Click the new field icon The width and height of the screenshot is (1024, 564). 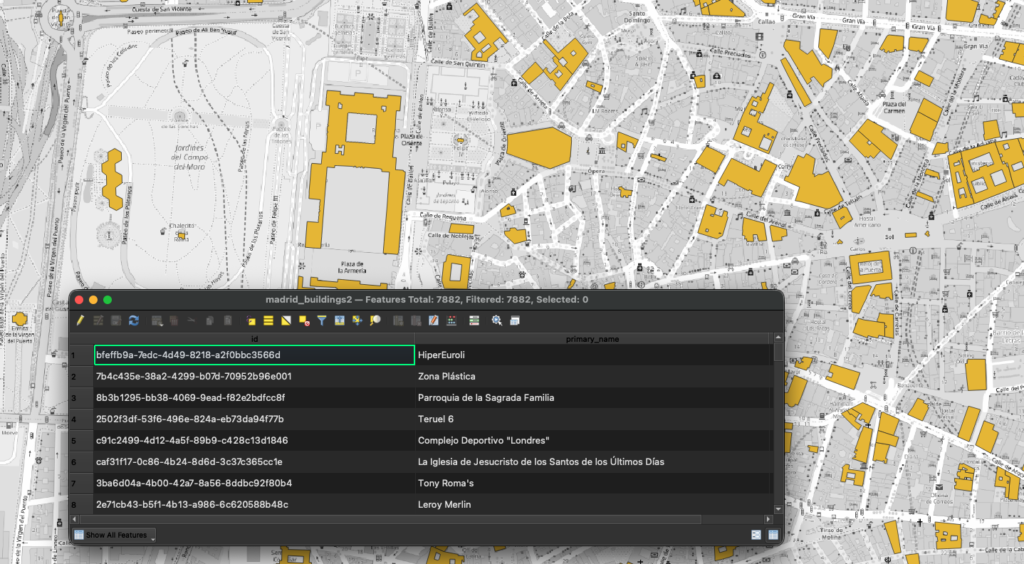click(x=398, y=321)
